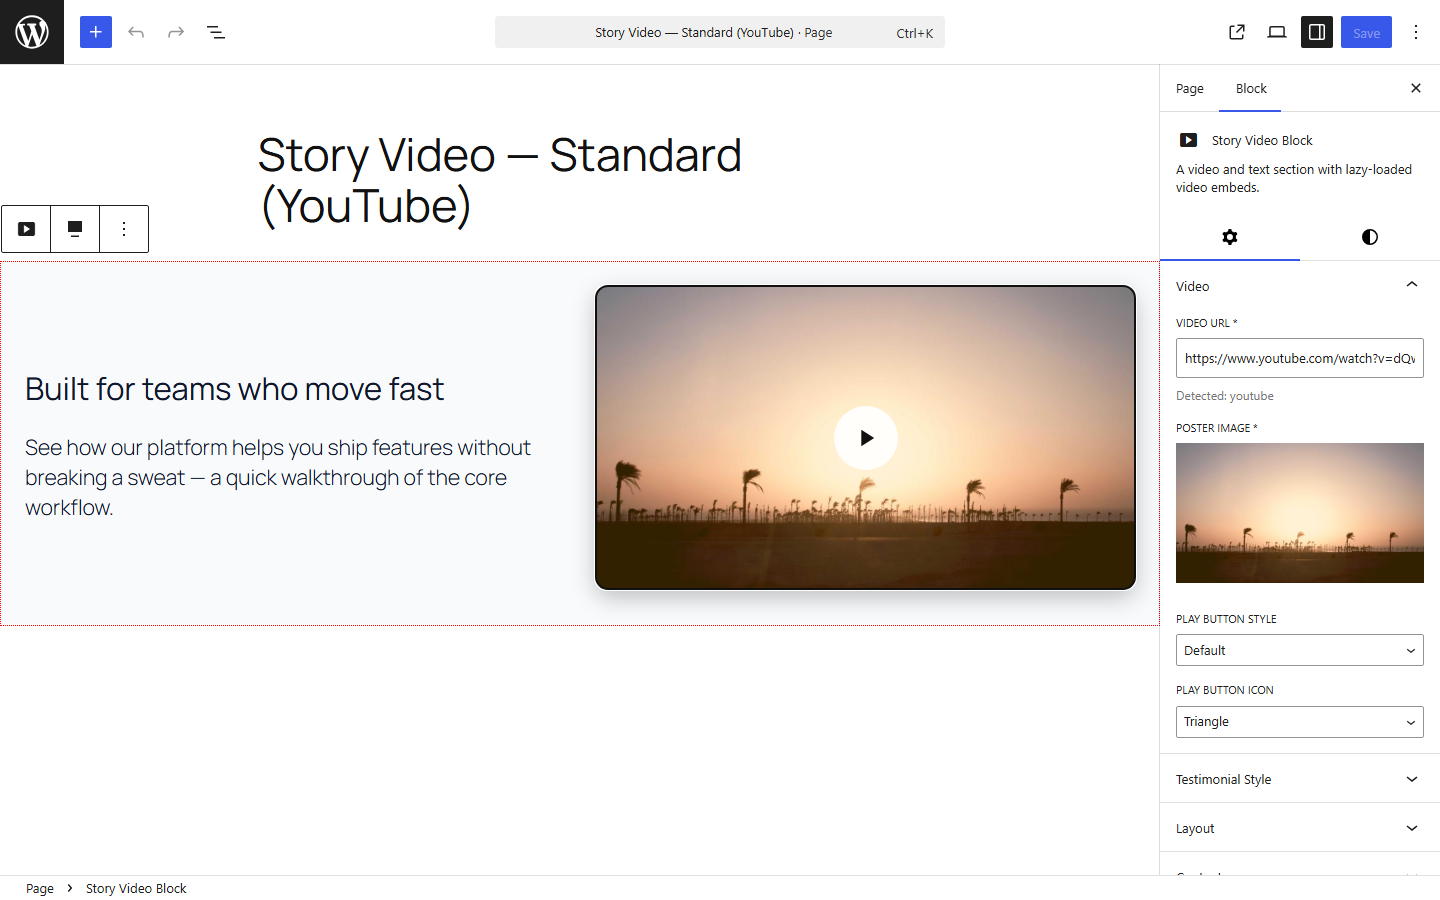Undo the last change
Viewport: 1440px width, 900px height.
click(x=136, y=32)
